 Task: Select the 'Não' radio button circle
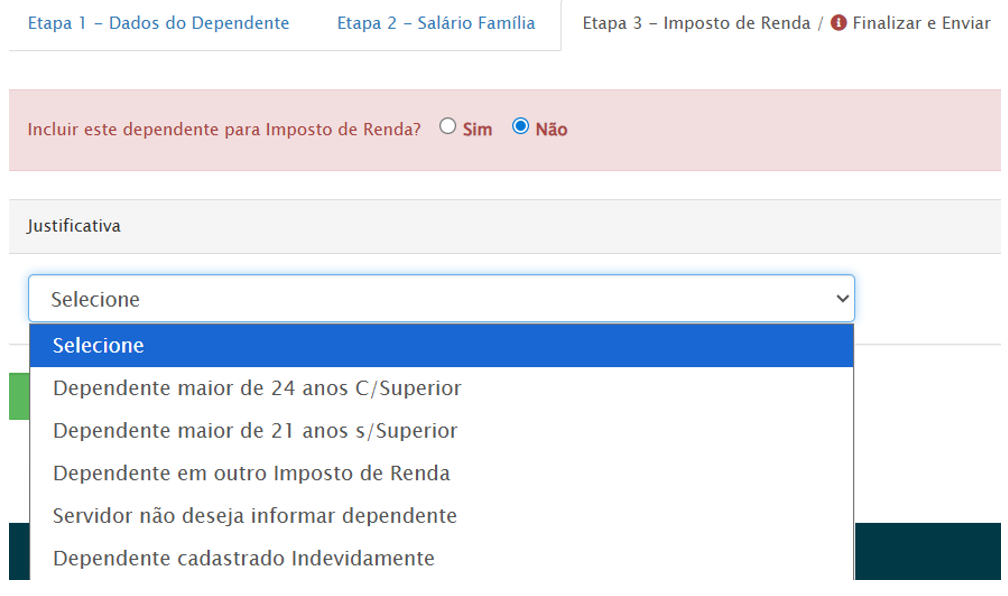(x=520, y=127)
